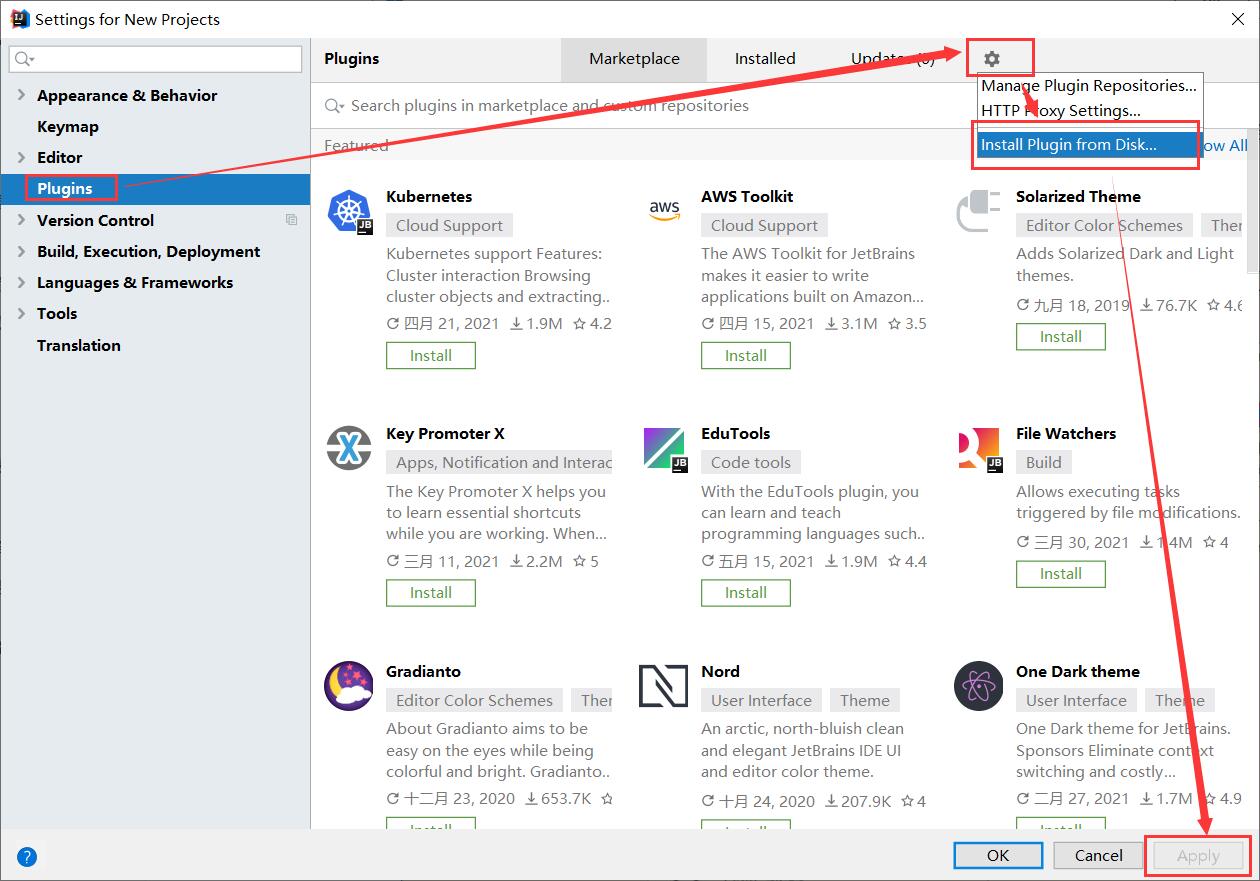Click the Cancel button

coord(1099,855)
